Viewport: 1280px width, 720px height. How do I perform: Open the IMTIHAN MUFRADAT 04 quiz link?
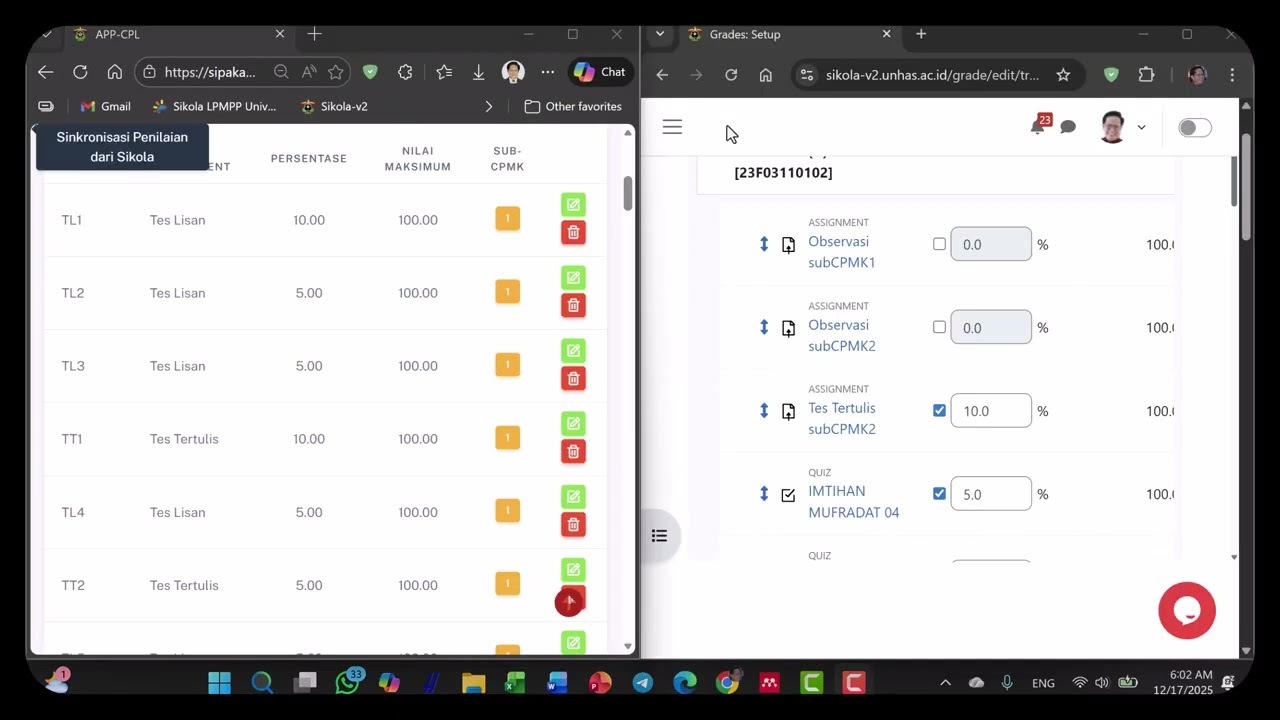point(853,501)
